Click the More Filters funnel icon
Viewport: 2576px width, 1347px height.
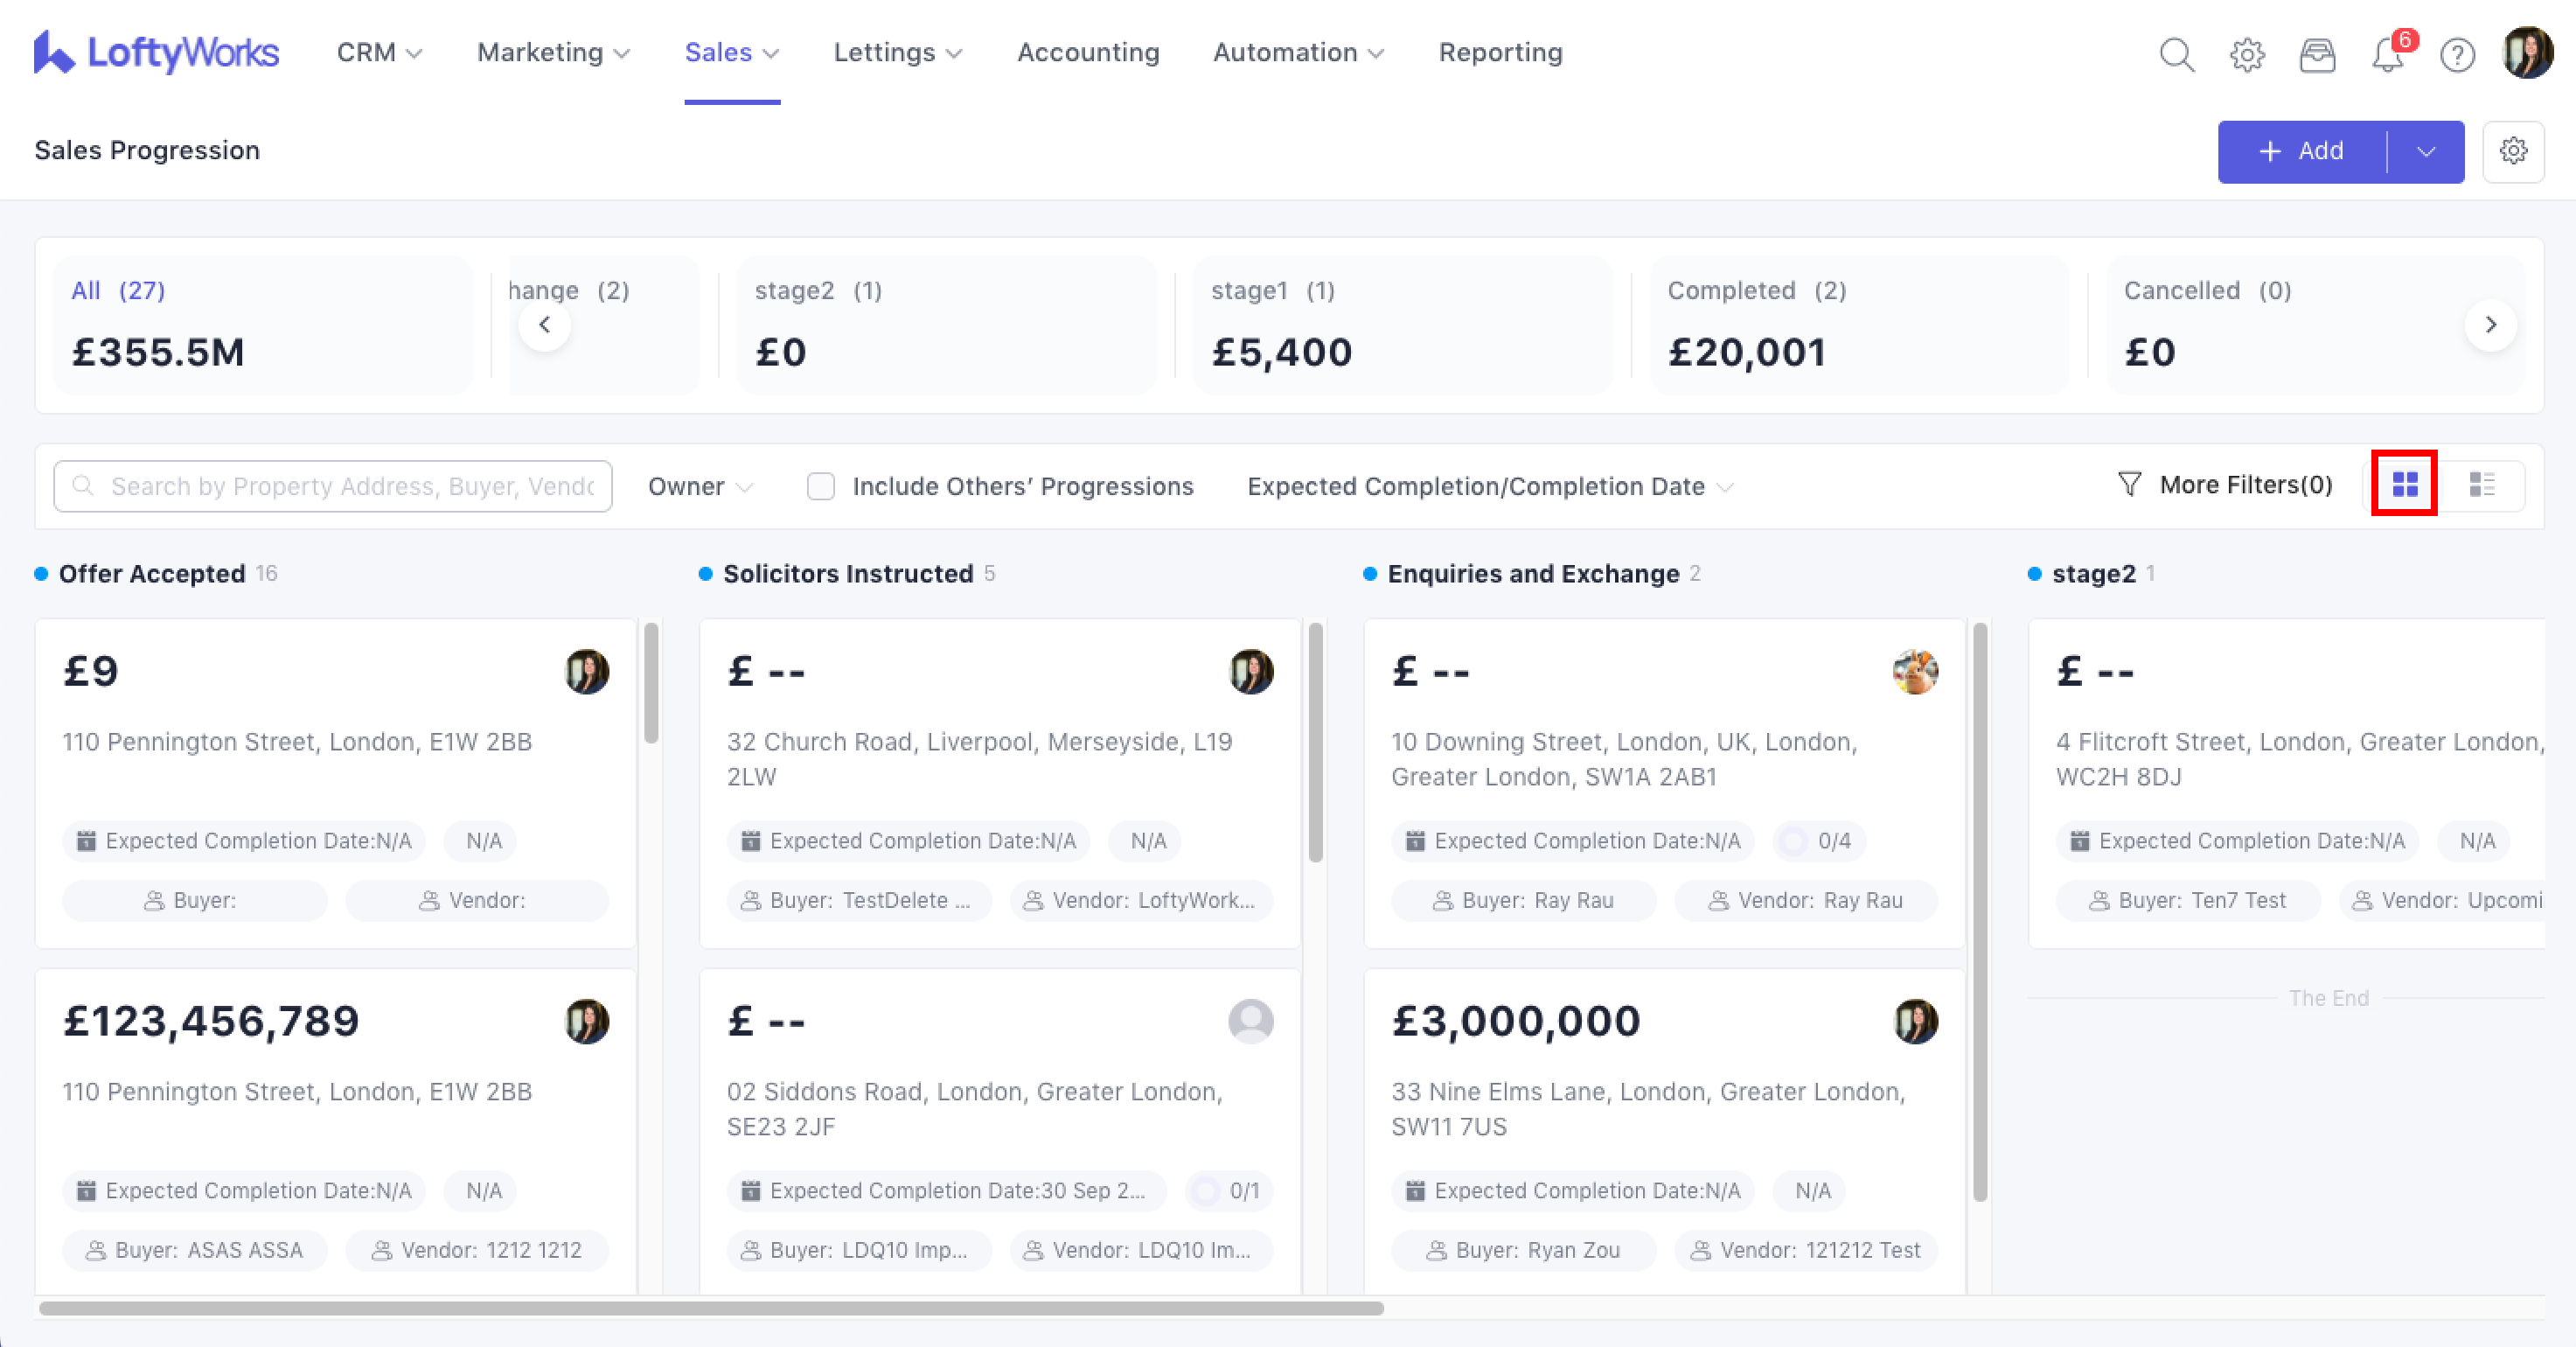point(2130,484)
